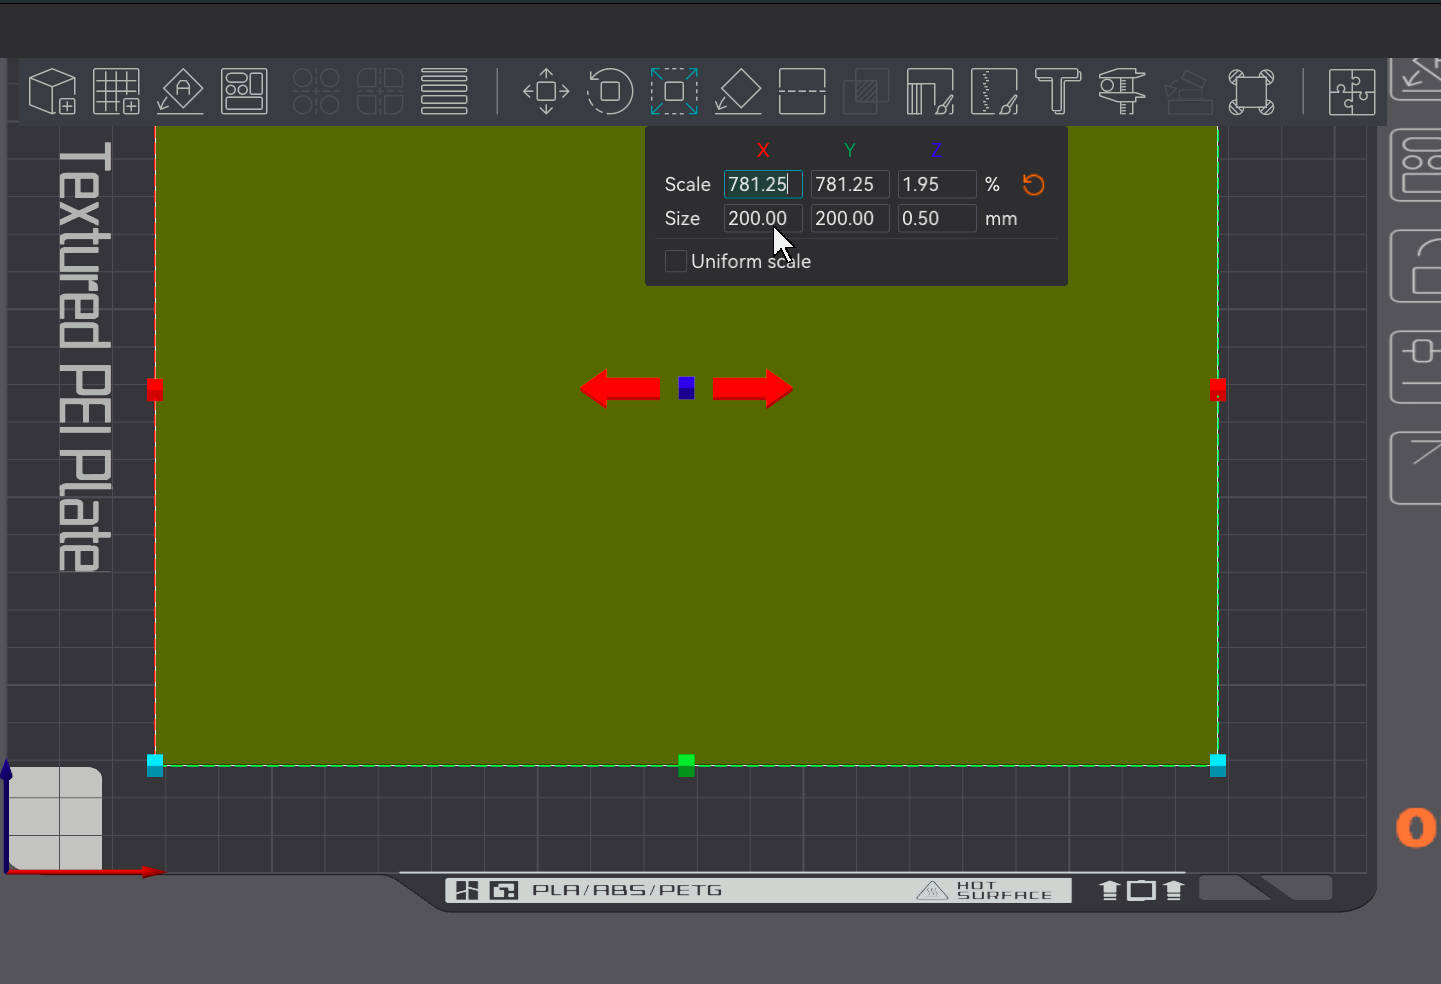The width and height of the screenshot is (1441, 984).
Task: Select the Seam painting tool
Action: [994, 91]
